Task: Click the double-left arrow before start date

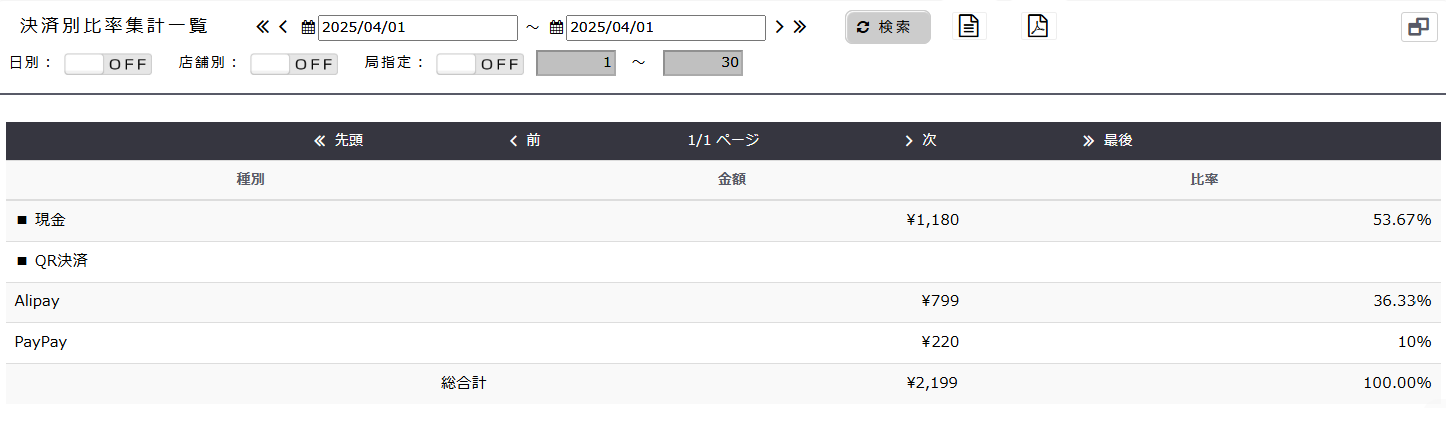Action: click(263, 27)
